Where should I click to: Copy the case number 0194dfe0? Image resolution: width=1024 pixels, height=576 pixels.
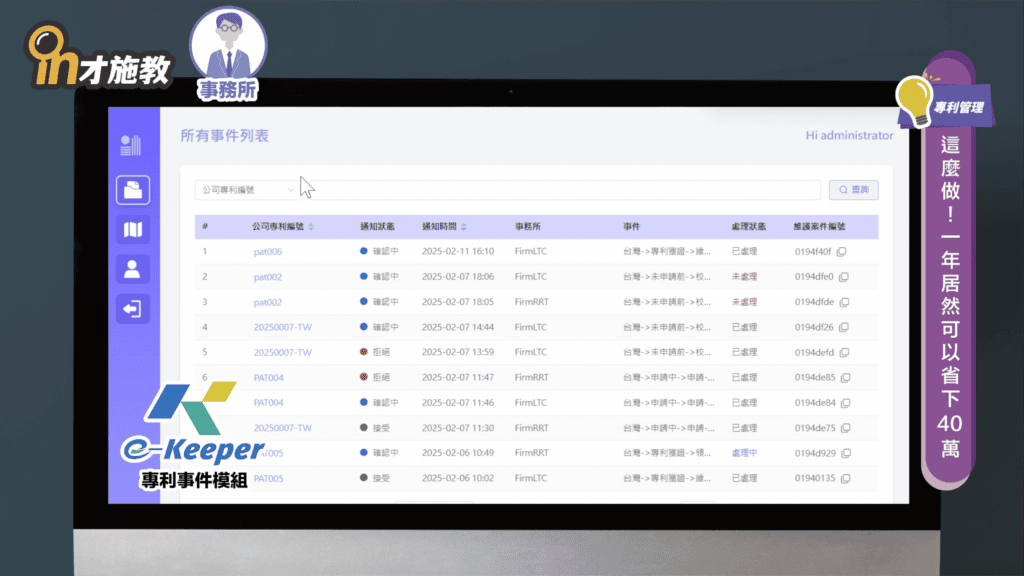(x=843, y=277)
